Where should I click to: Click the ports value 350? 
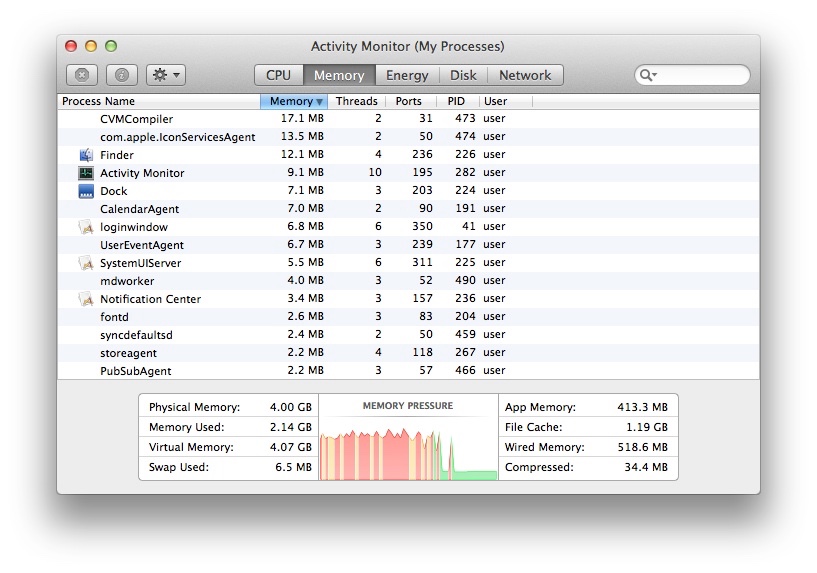422,226
